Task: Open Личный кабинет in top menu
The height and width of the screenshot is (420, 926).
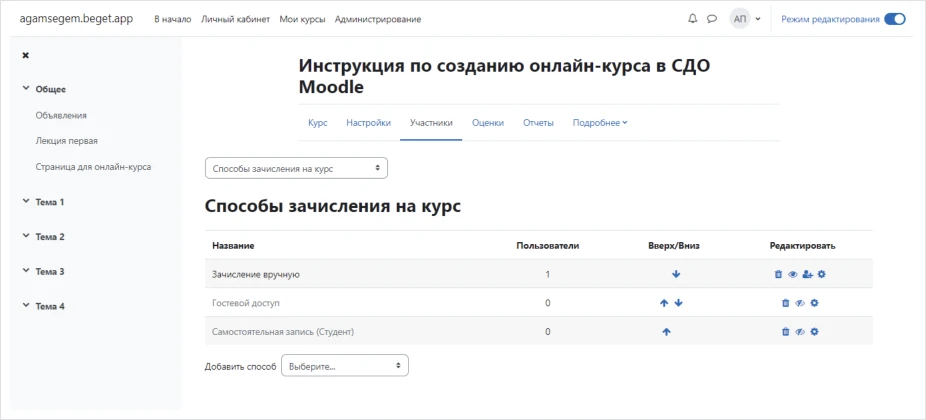Action: pyautogui.click(x=236, y=19)
